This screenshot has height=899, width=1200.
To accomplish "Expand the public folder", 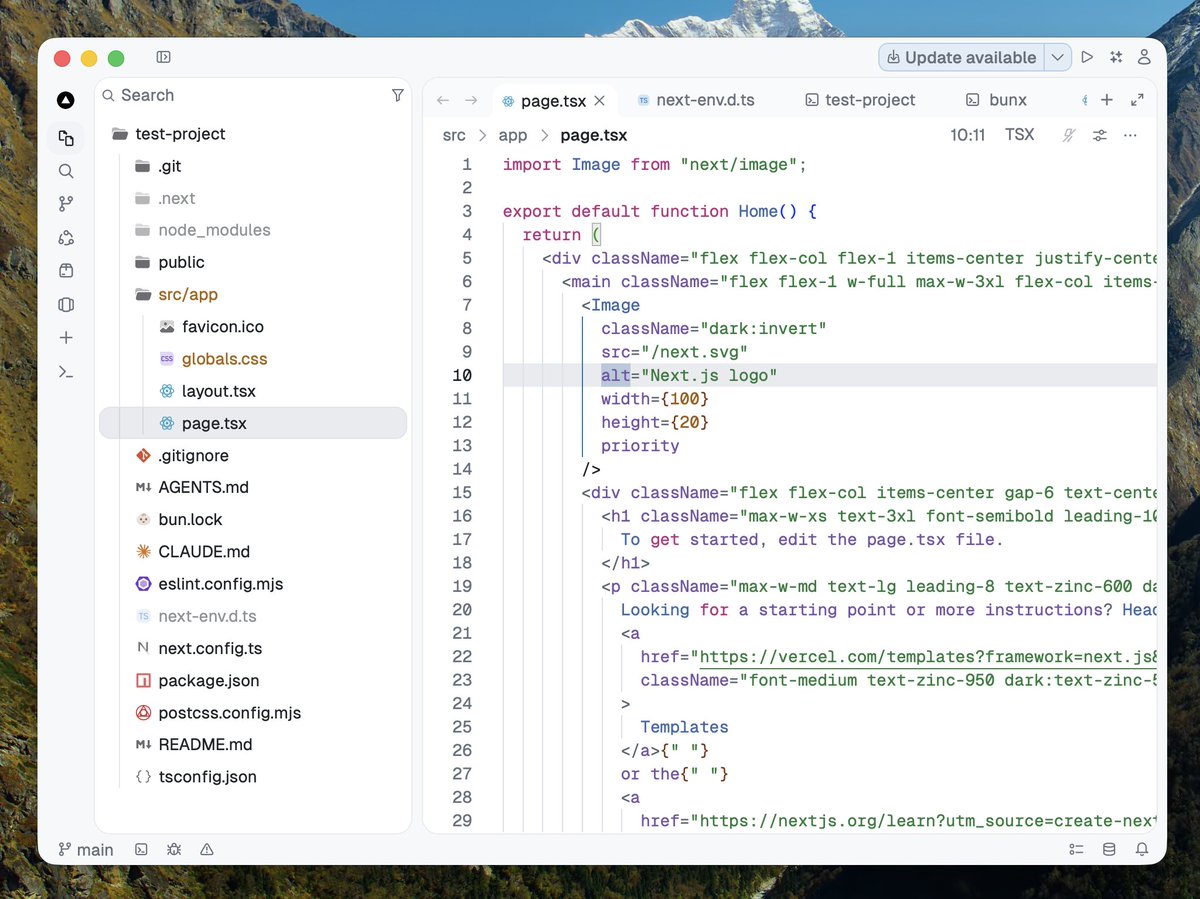I will coord(253,262).
